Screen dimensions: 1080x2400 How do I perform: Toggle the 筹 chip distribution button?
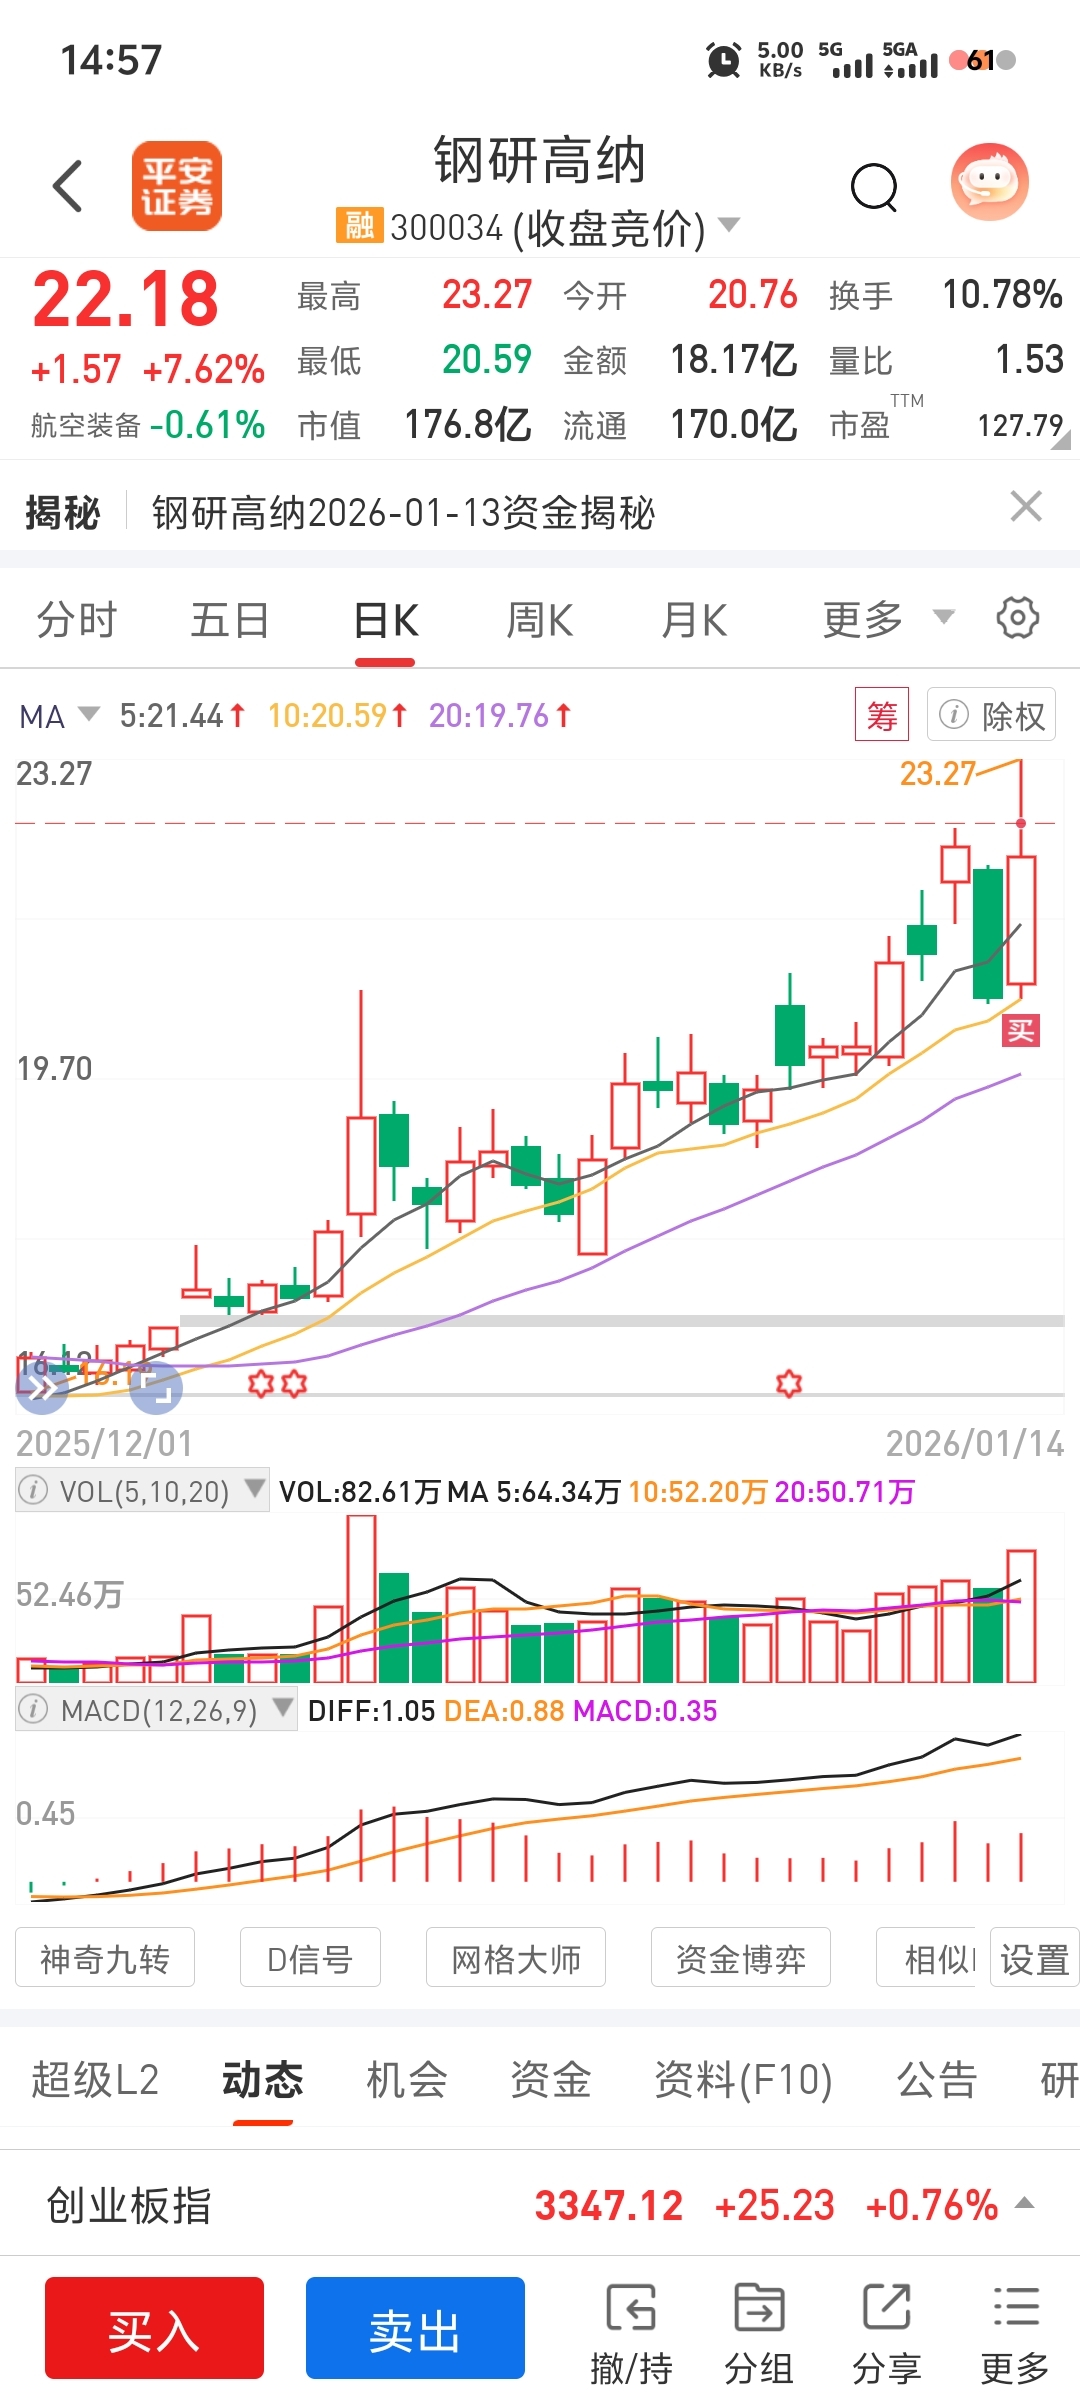click(x=882, y=714)
